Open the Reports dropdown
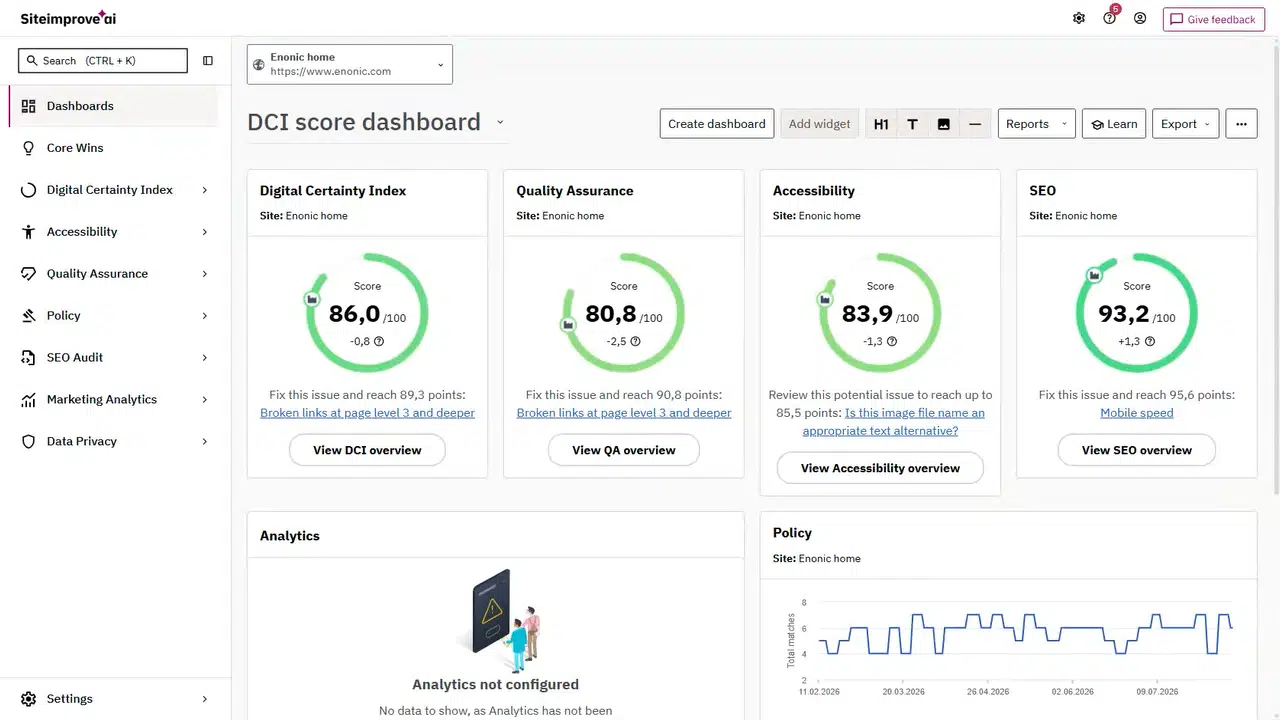Screen dimensions: 1280x720 point(1037,124)
